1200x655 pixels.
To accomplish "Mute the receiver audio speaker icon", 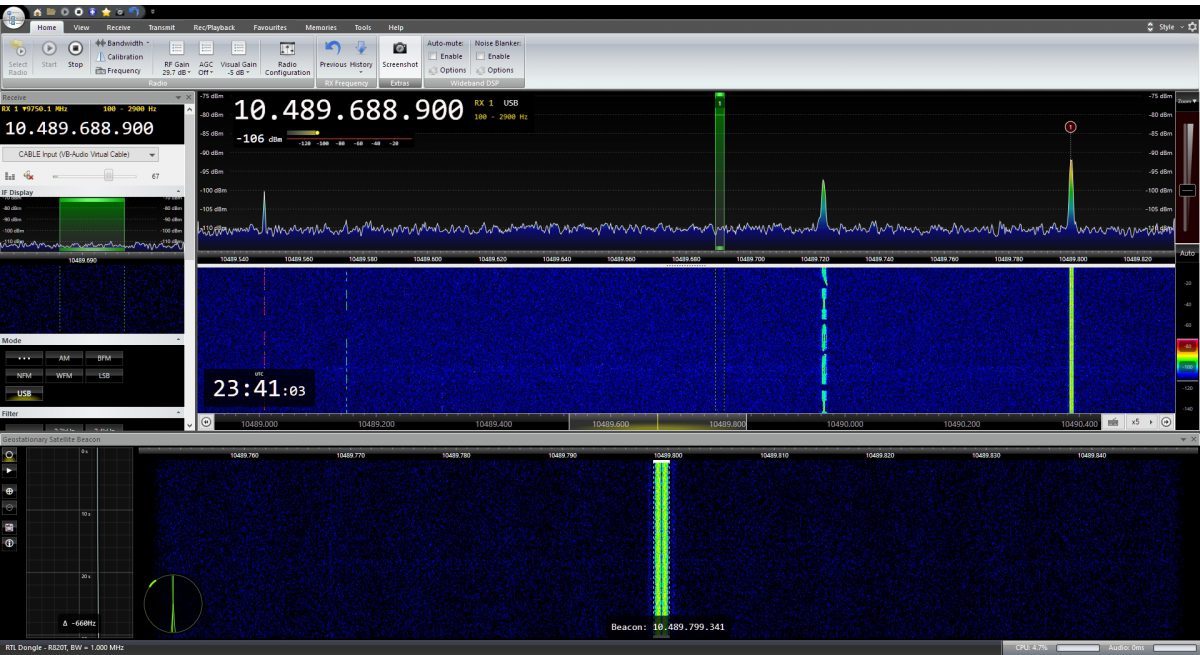I will [x=29, y=175].
